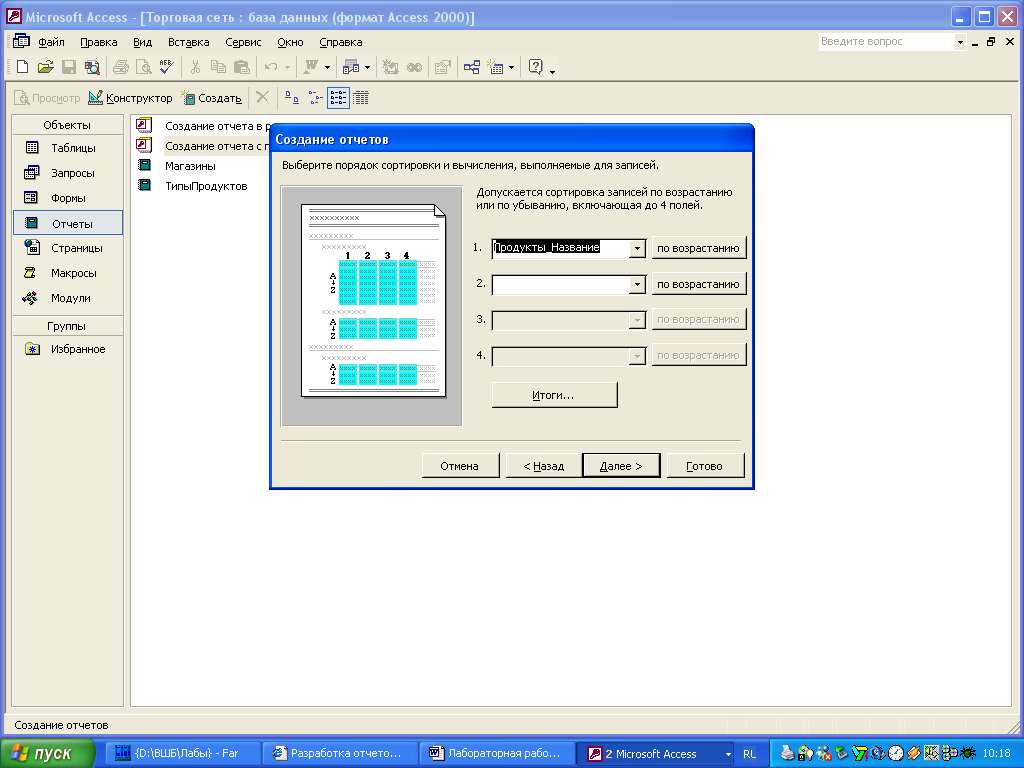Click the Итоги... button
The image size is (1024, 768).
[554, 395]
